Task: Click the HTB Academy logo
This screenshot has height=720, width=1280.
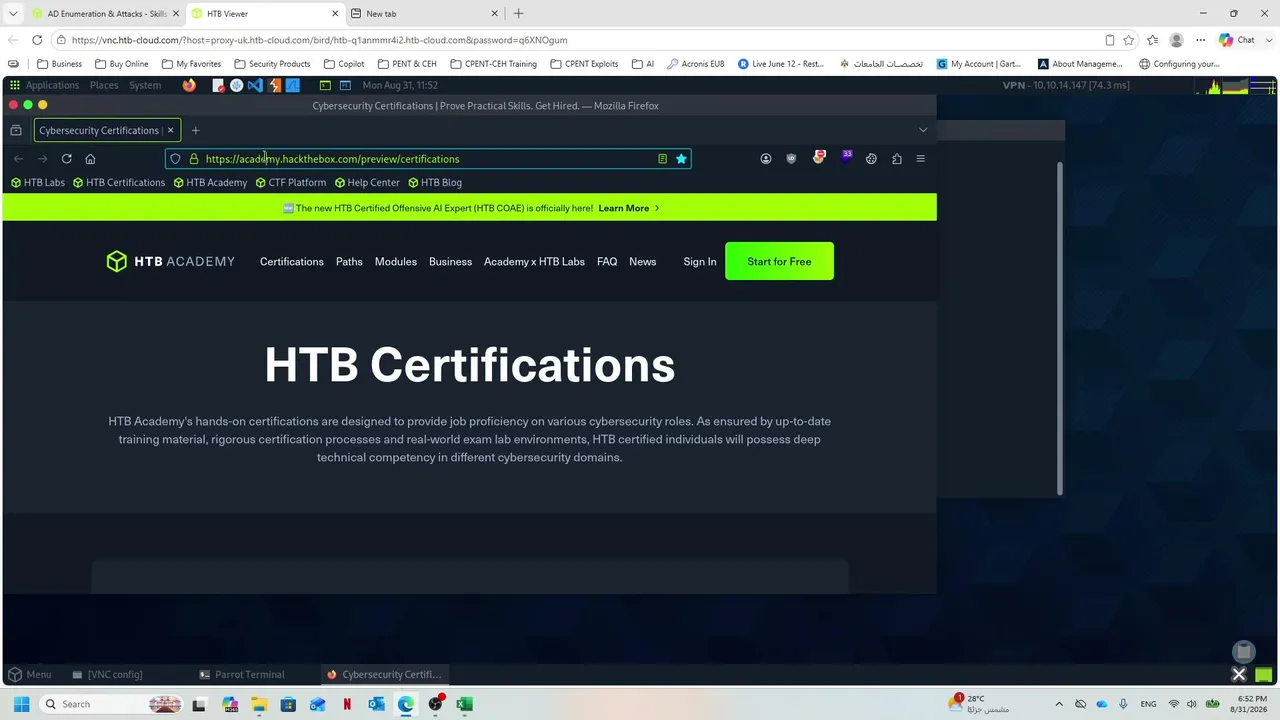Action: tap(171, 262)
